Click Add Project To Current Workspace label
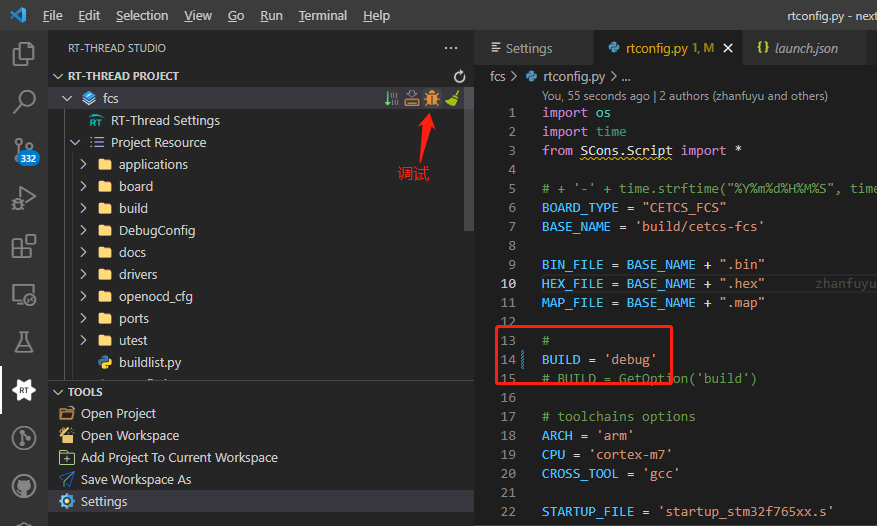The height and width of the screenshot is (526, 877). pos(179,457)
